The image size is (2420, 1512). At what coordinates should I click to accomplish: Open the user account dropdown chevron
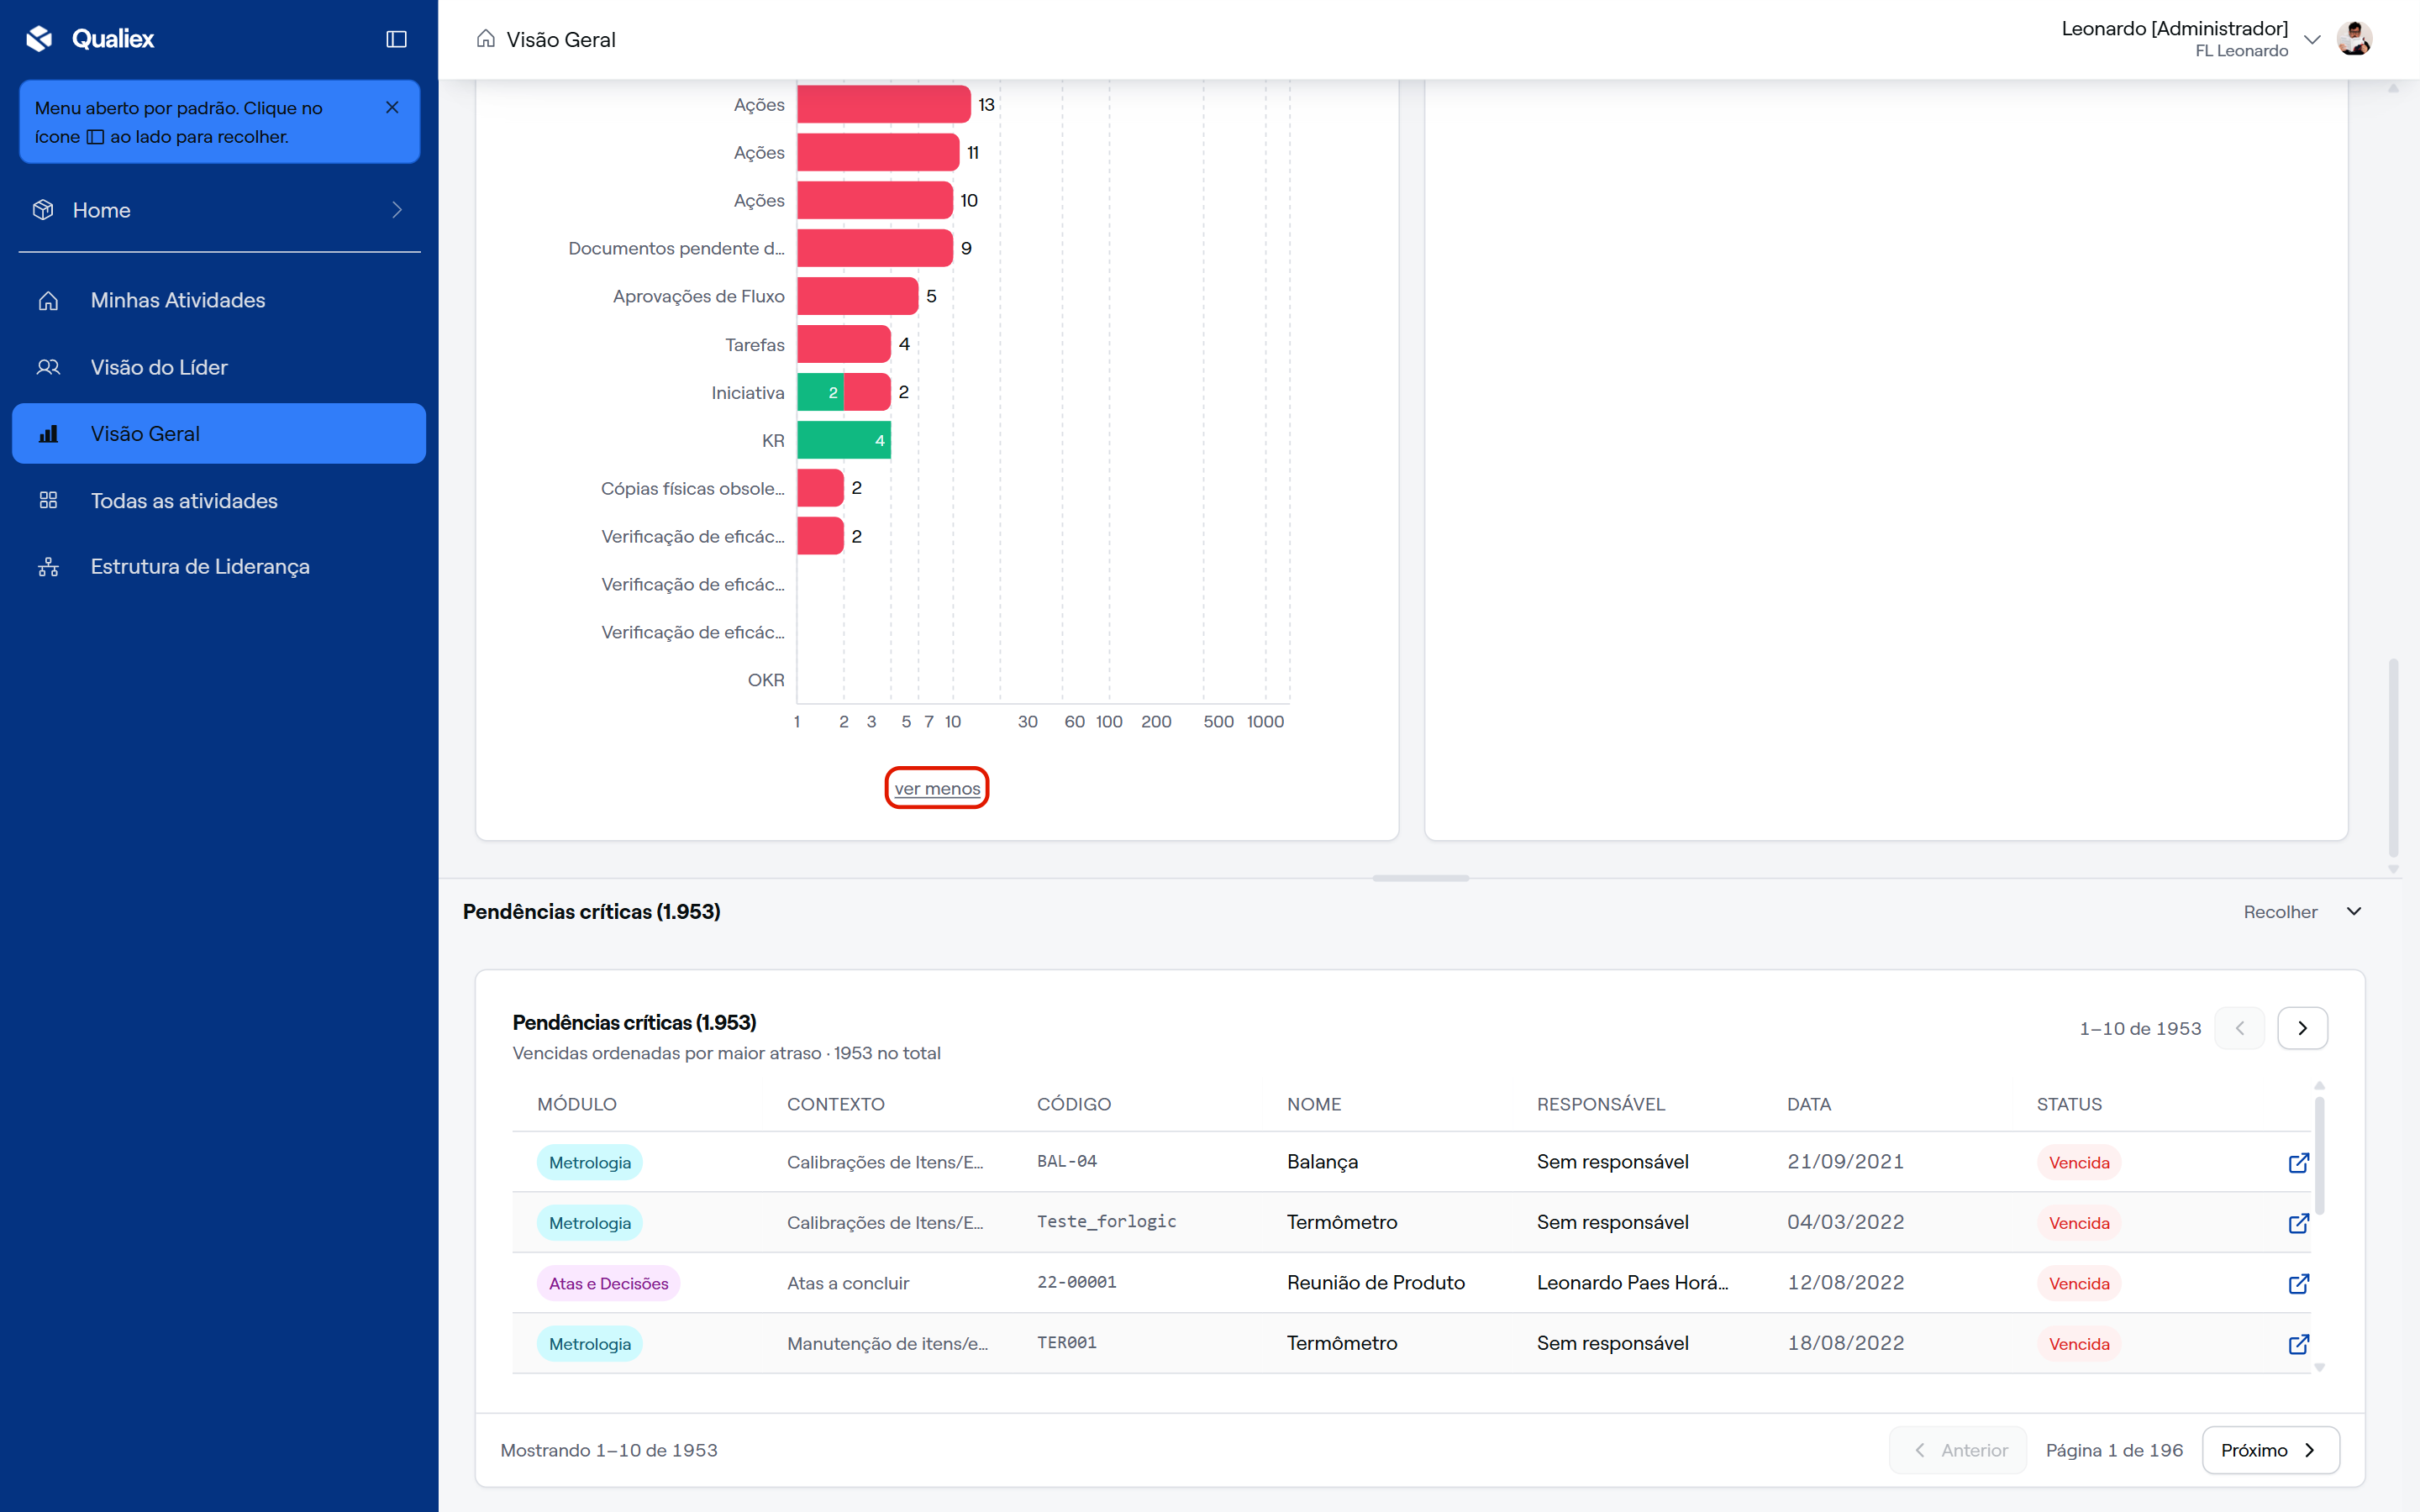(2312, 39)
